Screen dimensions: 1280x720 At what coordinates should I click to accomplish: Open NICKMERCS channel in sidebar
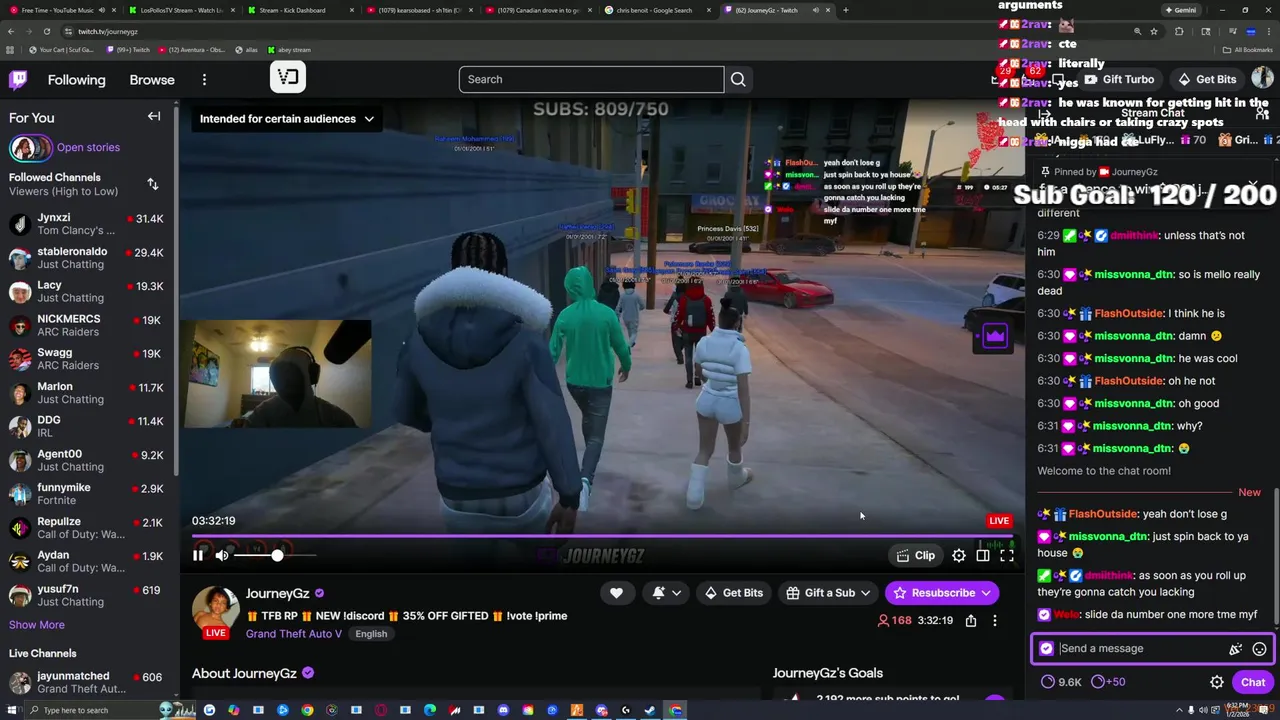pyautogui.click(x=87, y=326)
